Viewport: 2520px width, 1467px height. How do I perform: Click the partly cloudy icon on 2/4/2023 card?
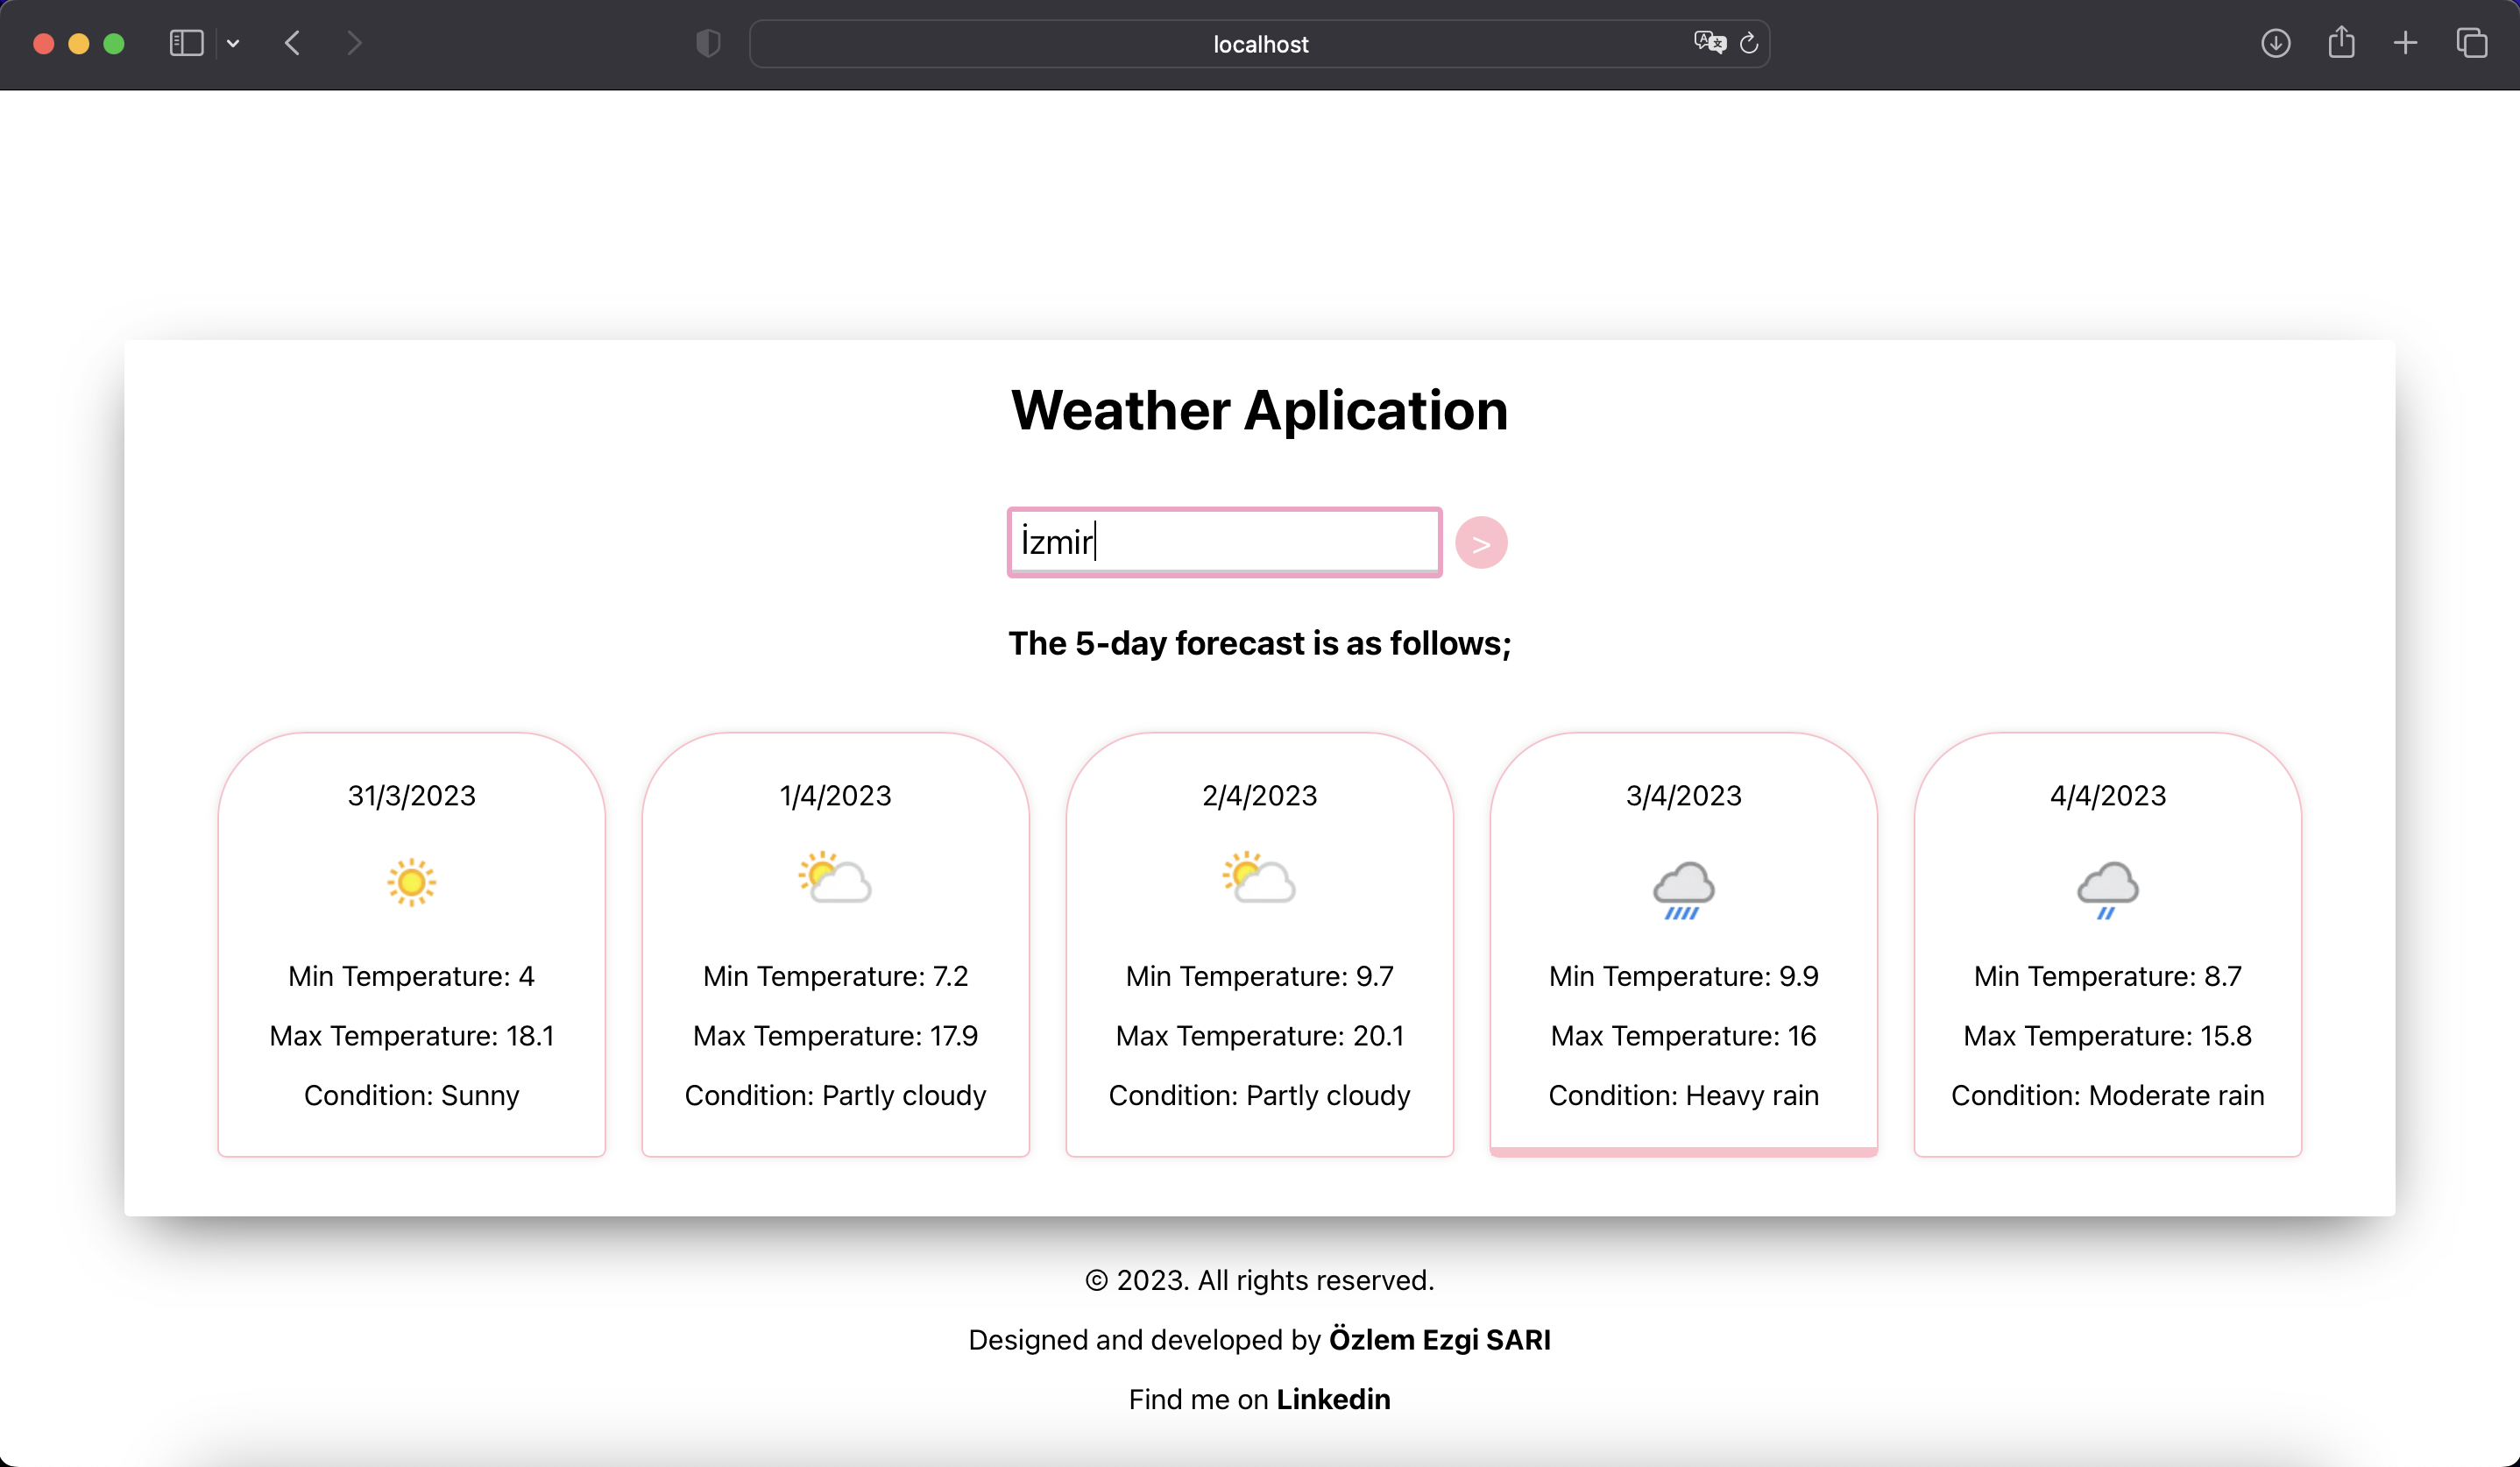point(1259,878)
